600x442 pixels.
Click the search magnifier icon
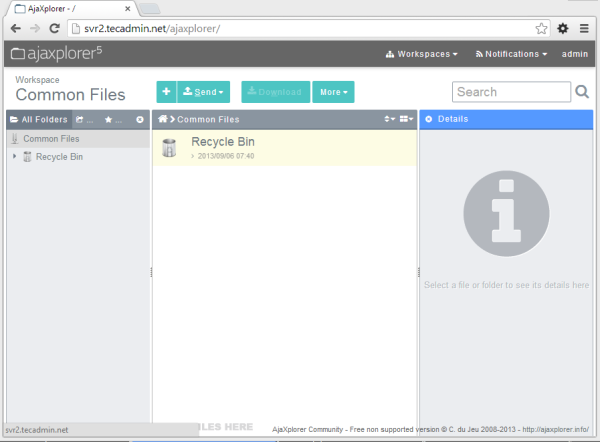[x=582, y=92]
